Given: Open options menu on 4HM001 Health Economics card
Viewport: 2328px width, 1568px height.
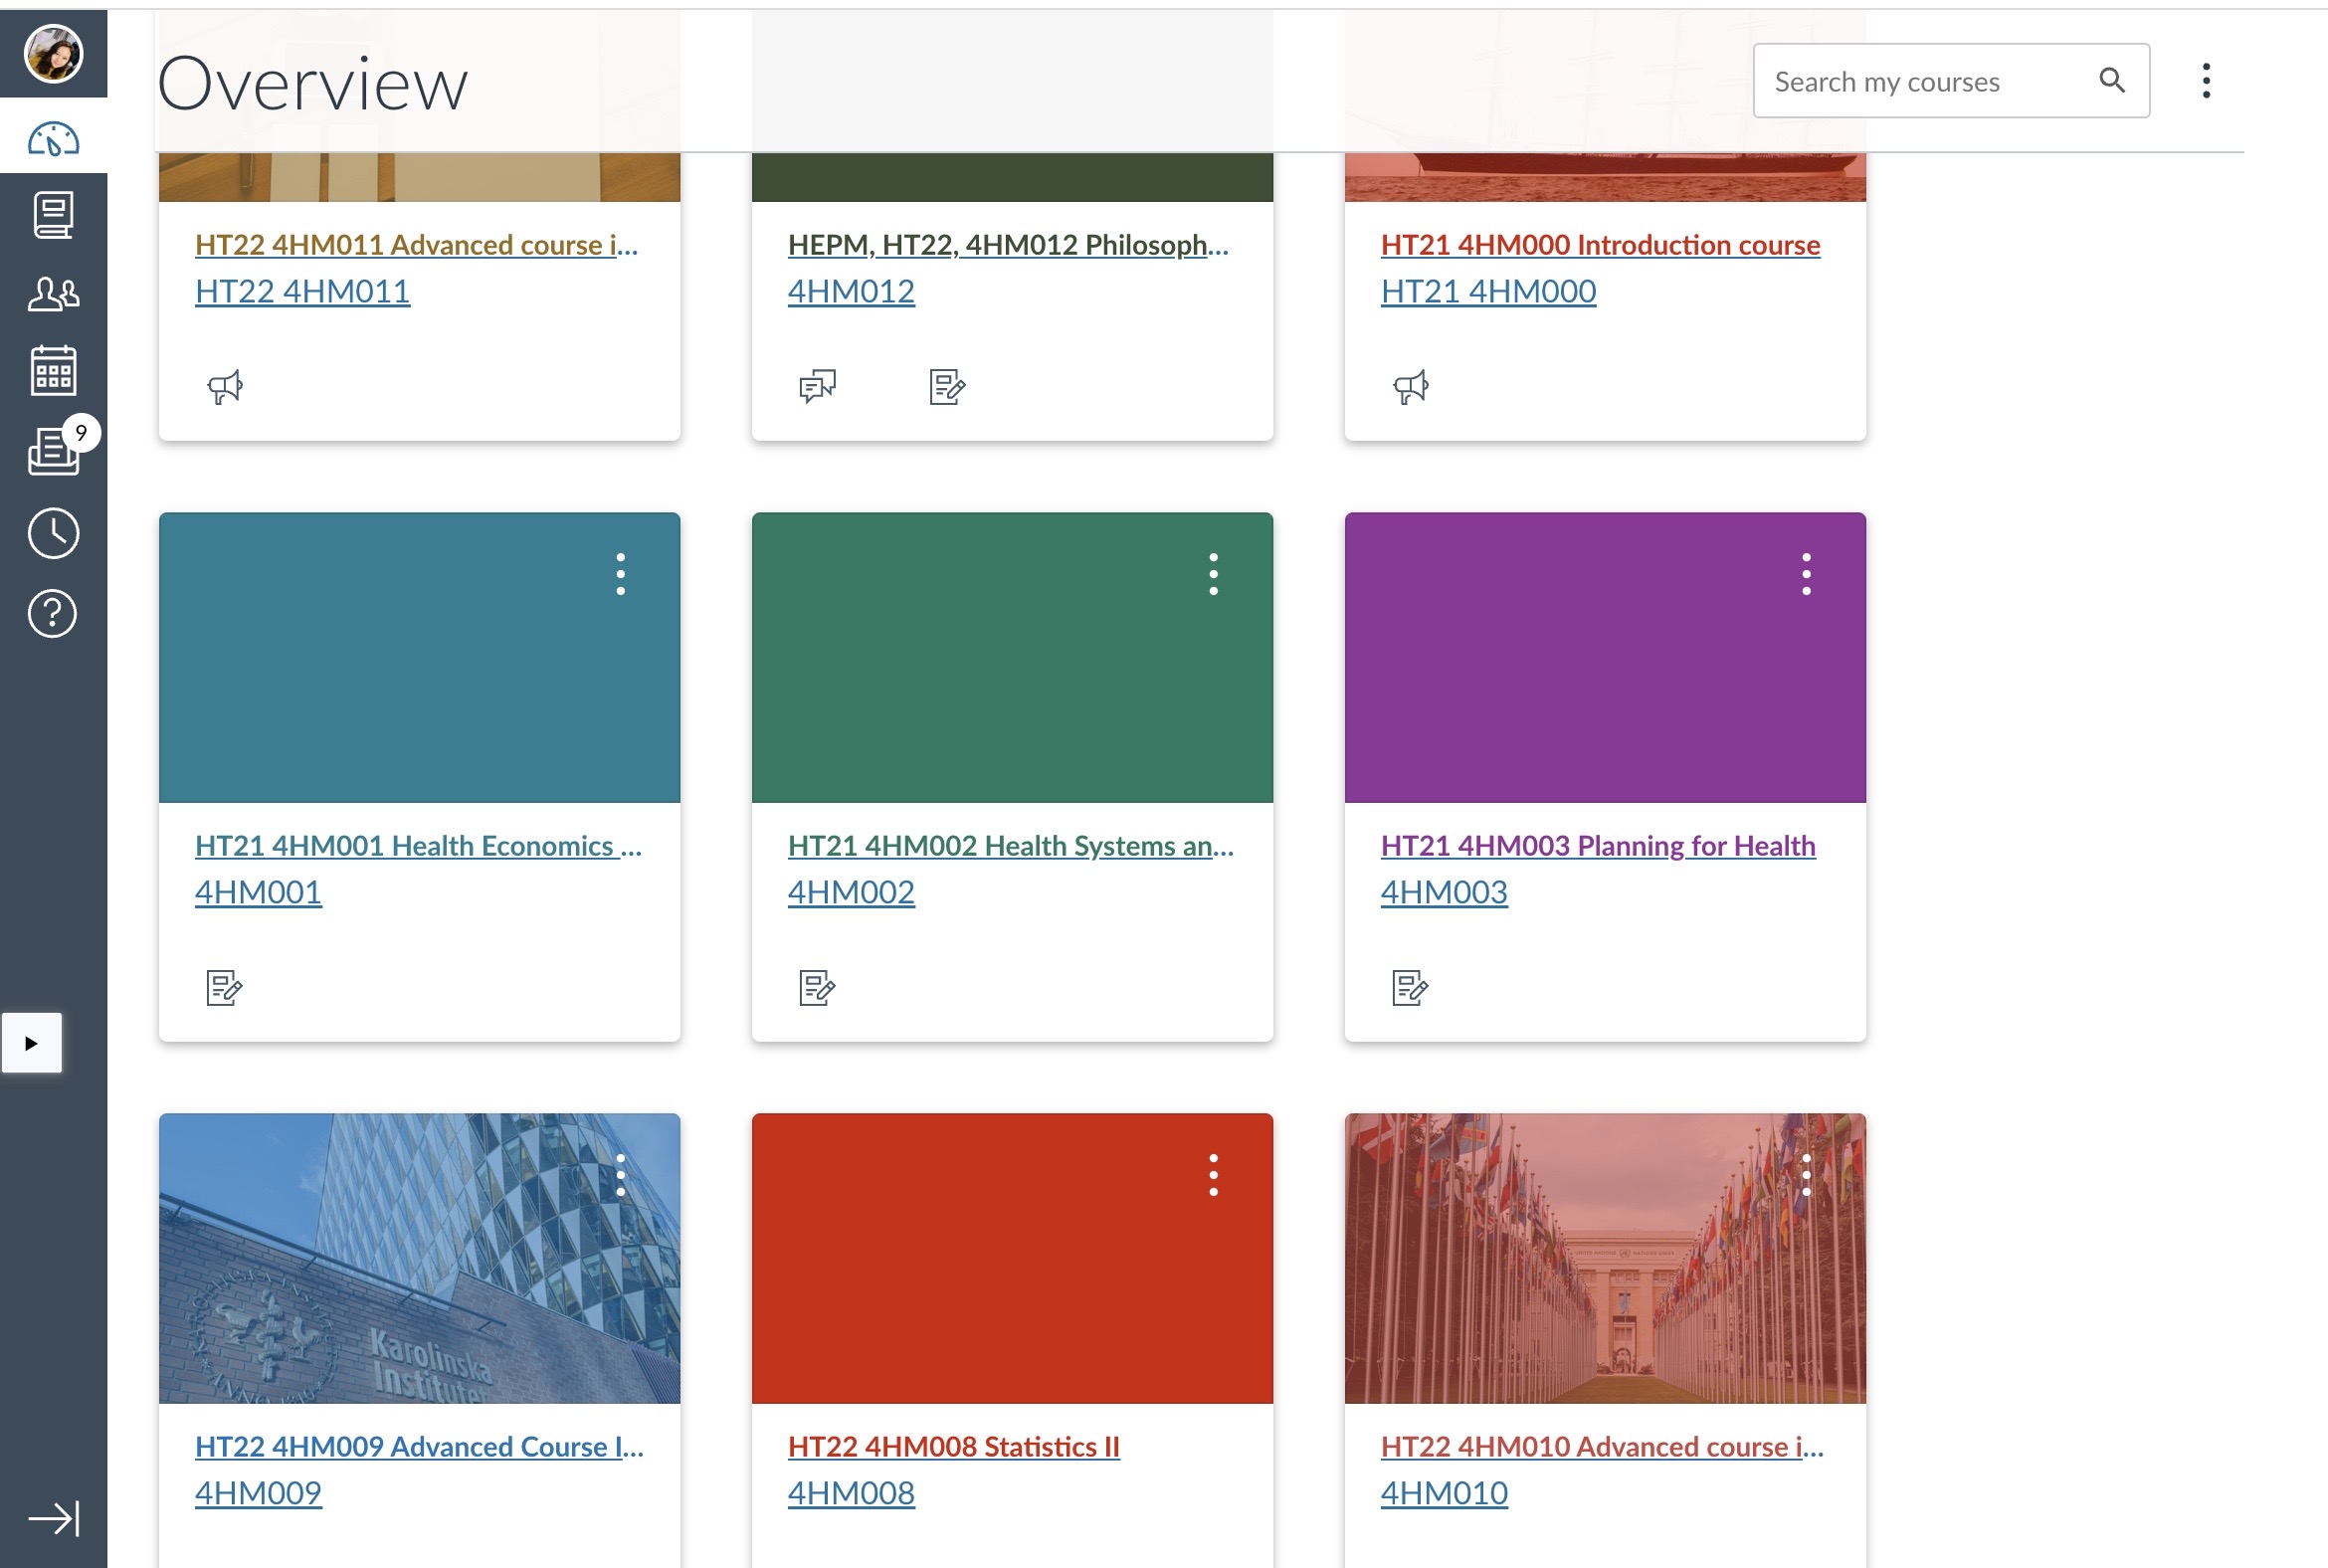Looking at the screenshot, I should pyautogui.click(x=621, y=574).
